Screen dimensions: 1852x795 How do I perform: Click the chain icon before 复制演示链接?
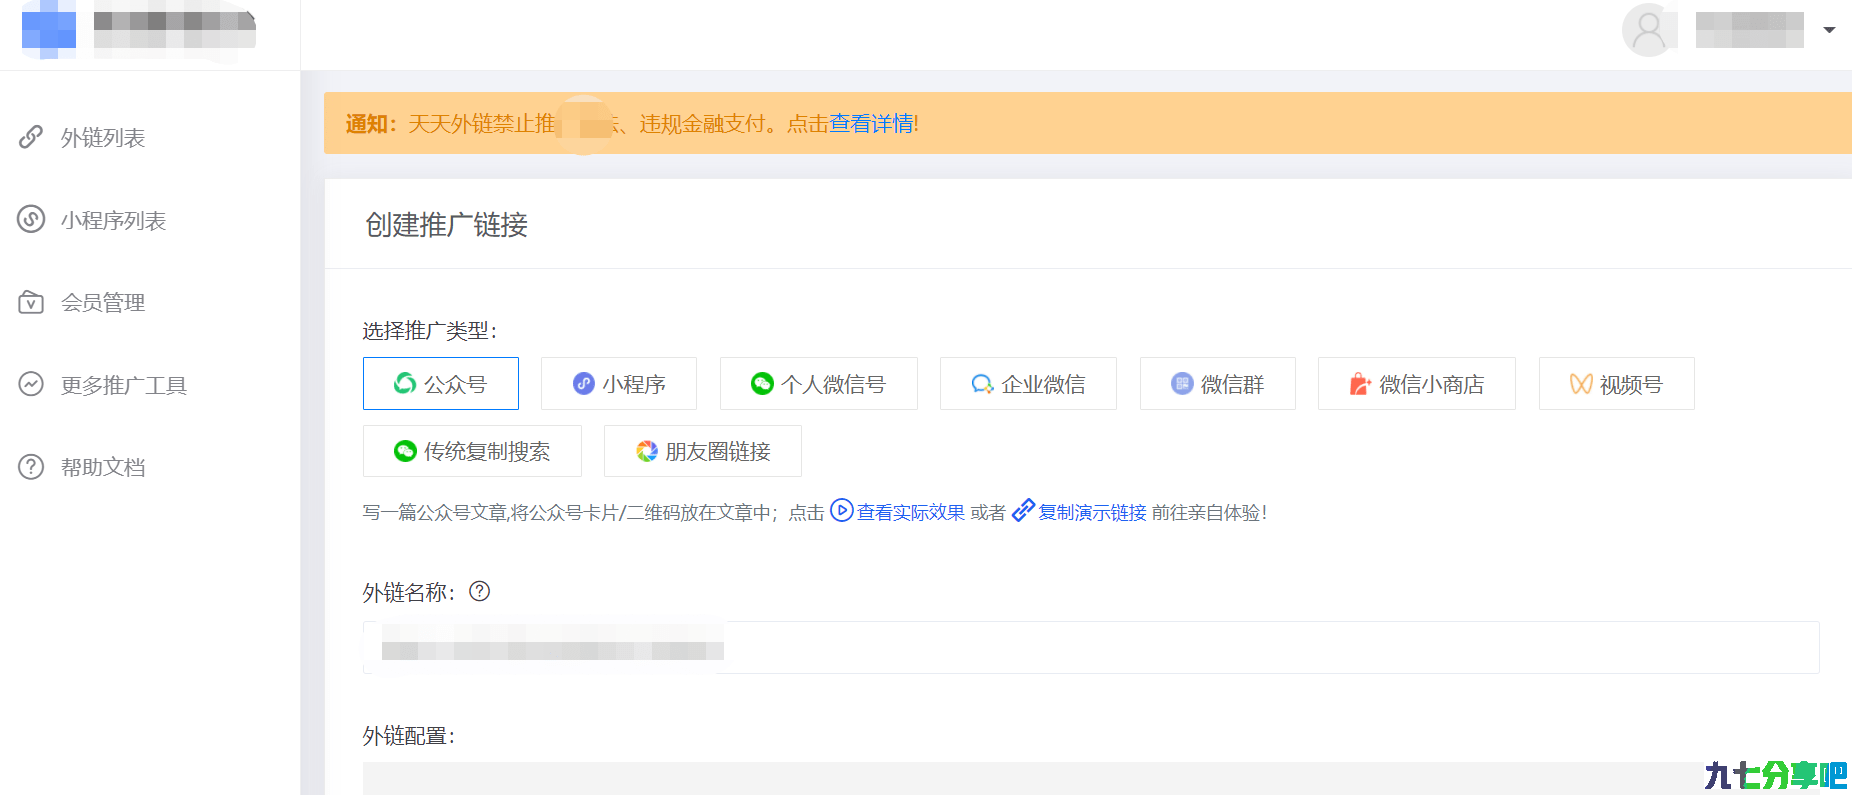1023,511
